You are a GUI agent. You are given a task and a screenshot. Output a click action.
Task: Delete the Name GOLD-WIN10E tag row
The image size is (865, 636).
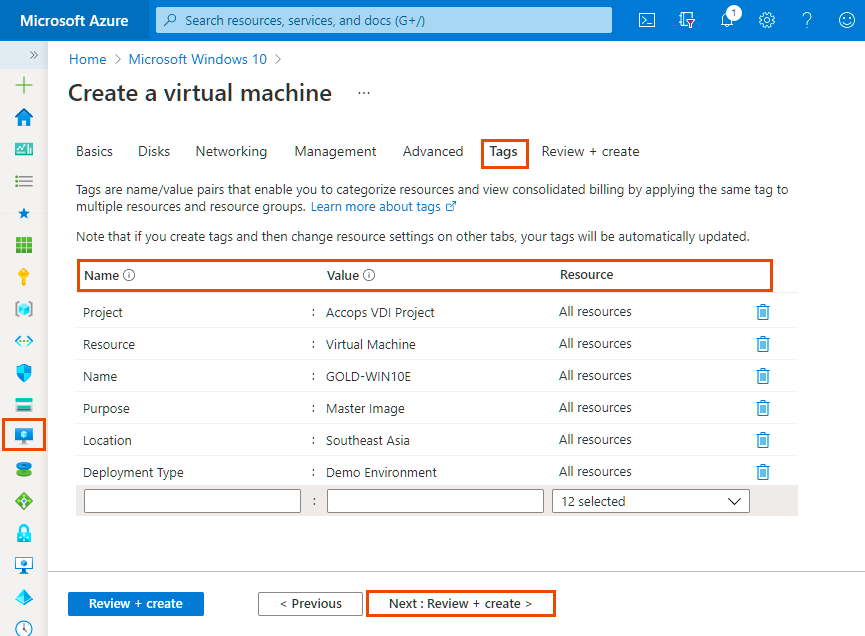pyautogui.click(x=763, y=376)
